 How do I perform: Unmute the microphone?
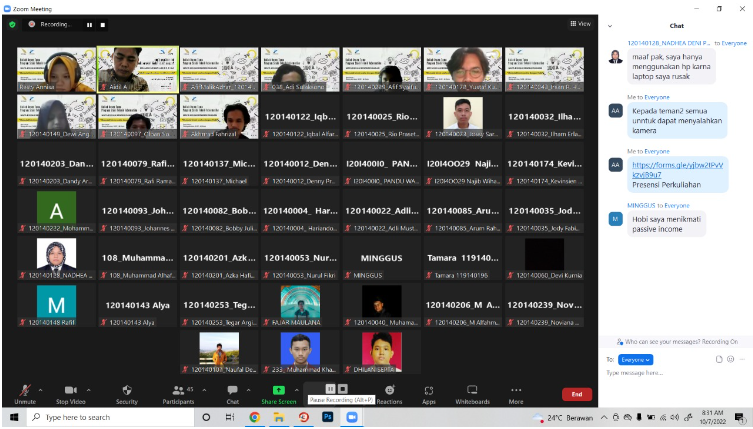point(25,393)
